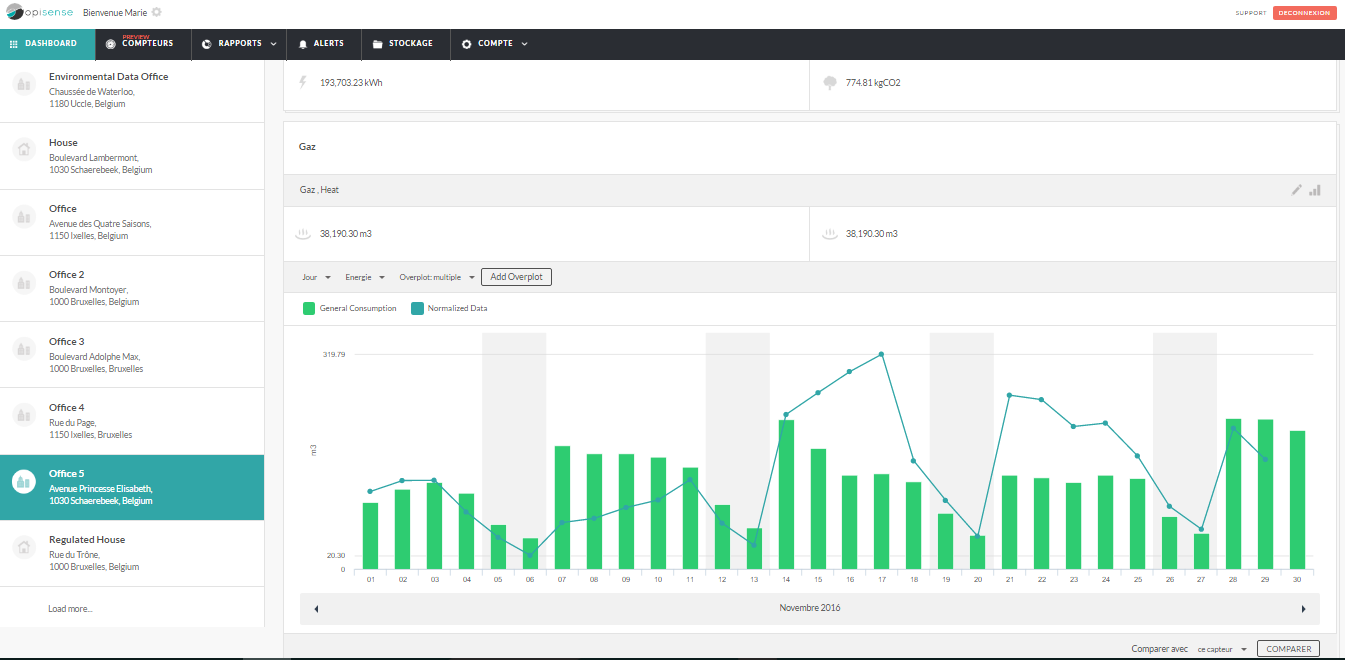Click the green bar for day 14
The height and width of the screenshot is (660, 1345).
tap(786, 494)
